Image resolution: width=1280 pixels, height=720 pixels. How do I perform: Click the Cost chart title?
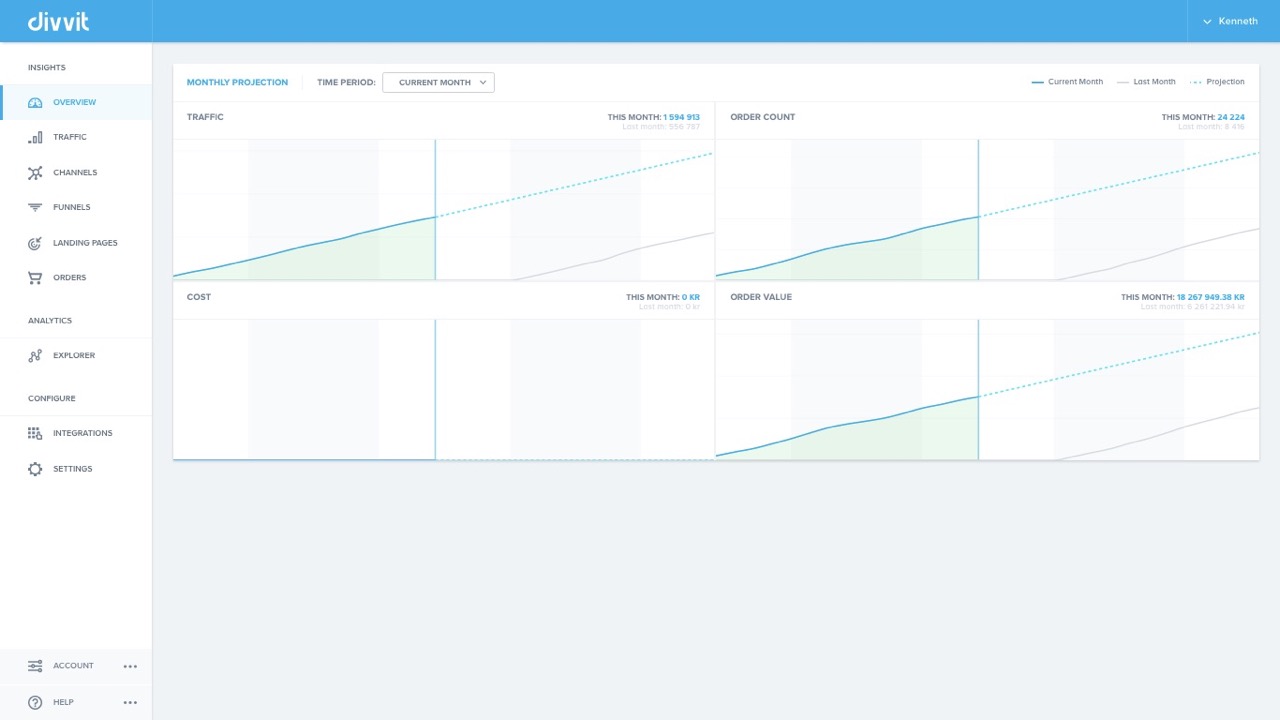(x=198, y=297)
